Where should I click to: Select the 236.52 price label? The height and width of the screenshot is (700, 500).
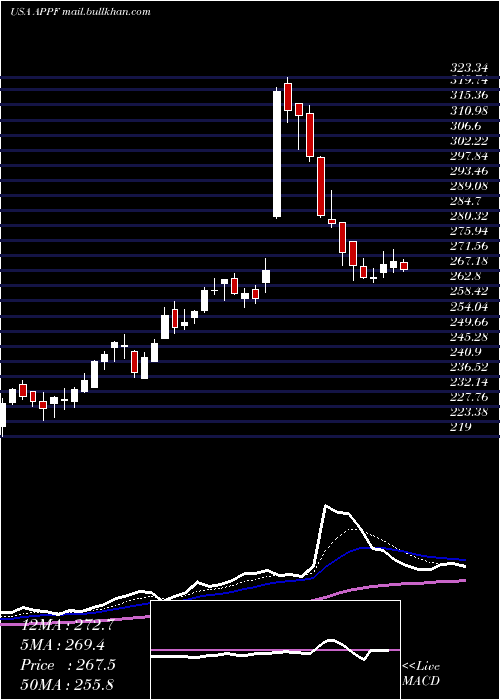tap(469, 367)
